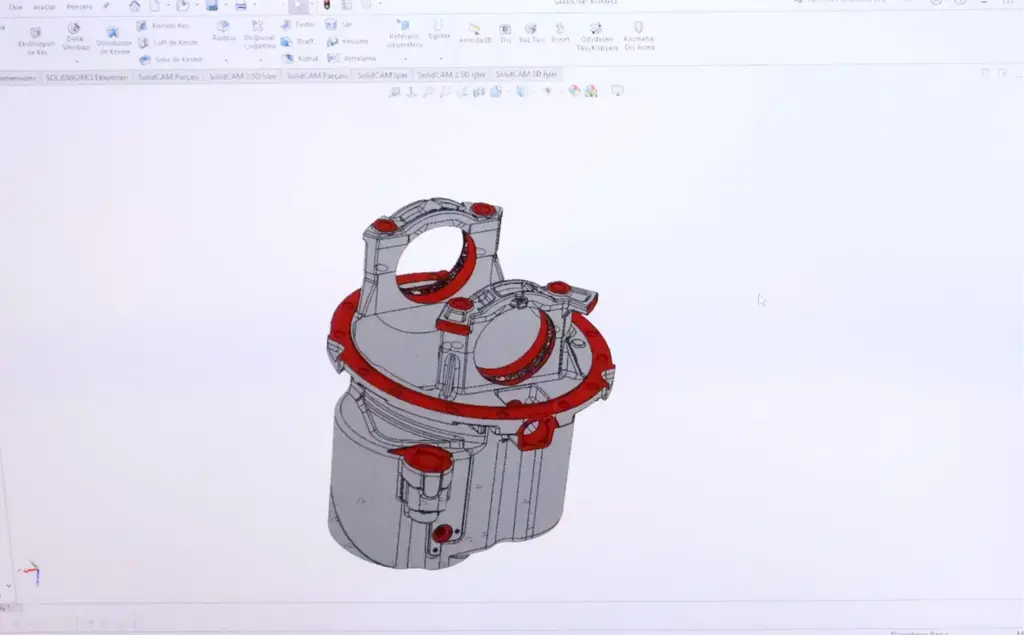
Task: Click the Open file icon
Action: point(182,6)
